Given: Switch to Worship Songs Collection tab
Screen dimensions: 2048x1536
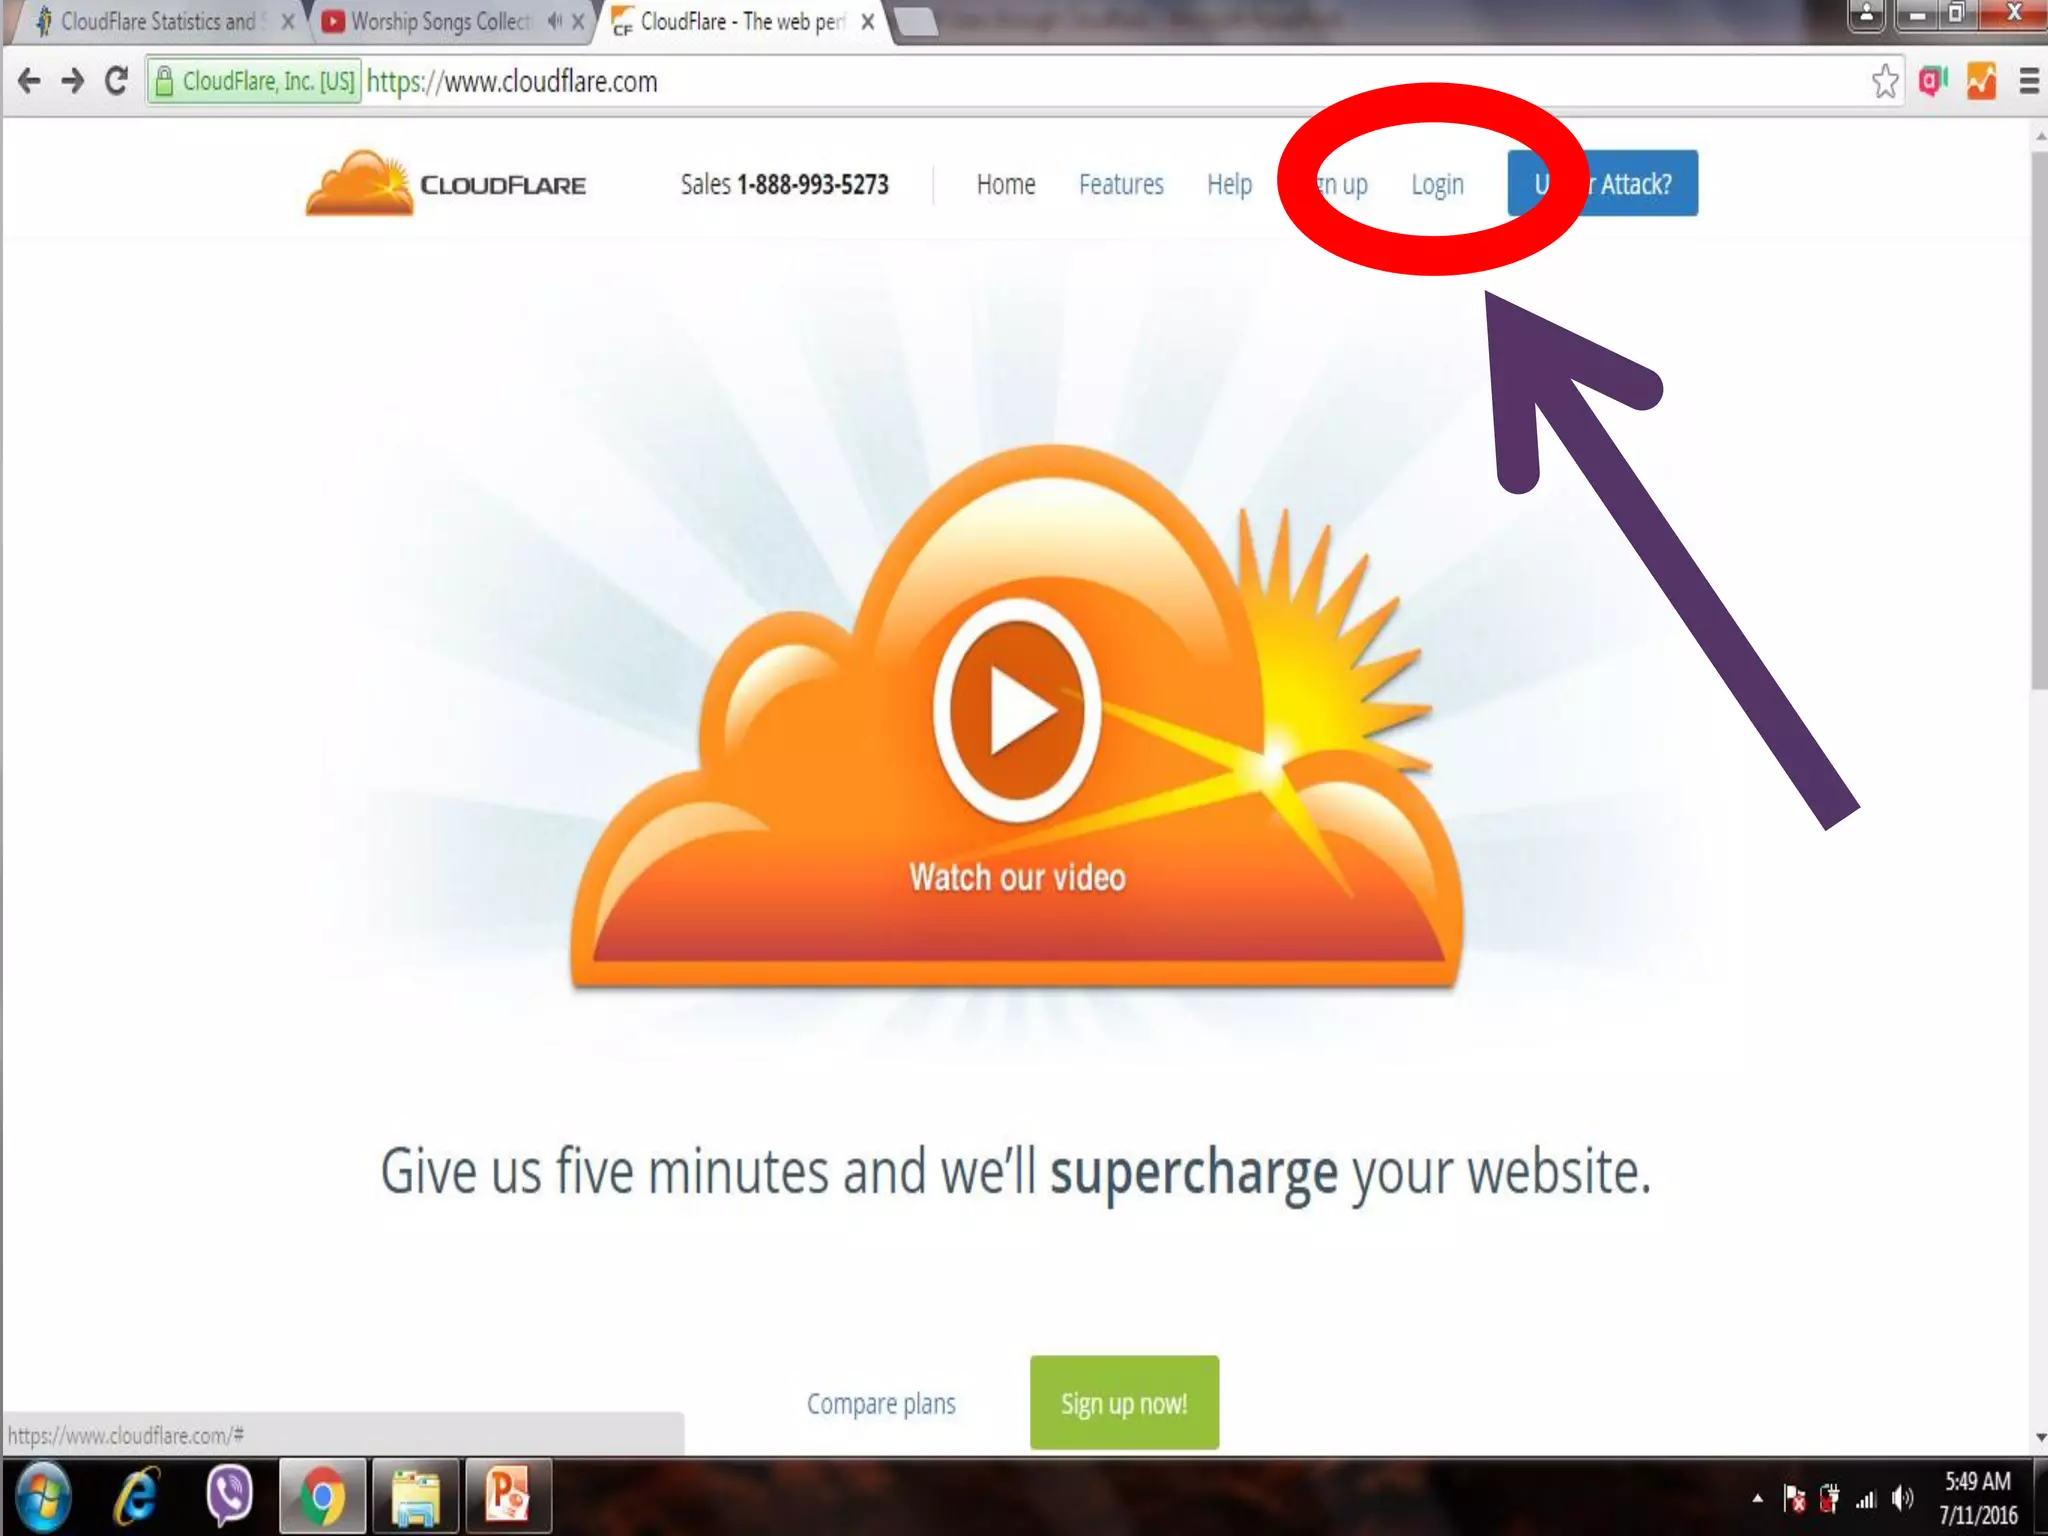Looking at the screenshot, I should tap(440, 22).
